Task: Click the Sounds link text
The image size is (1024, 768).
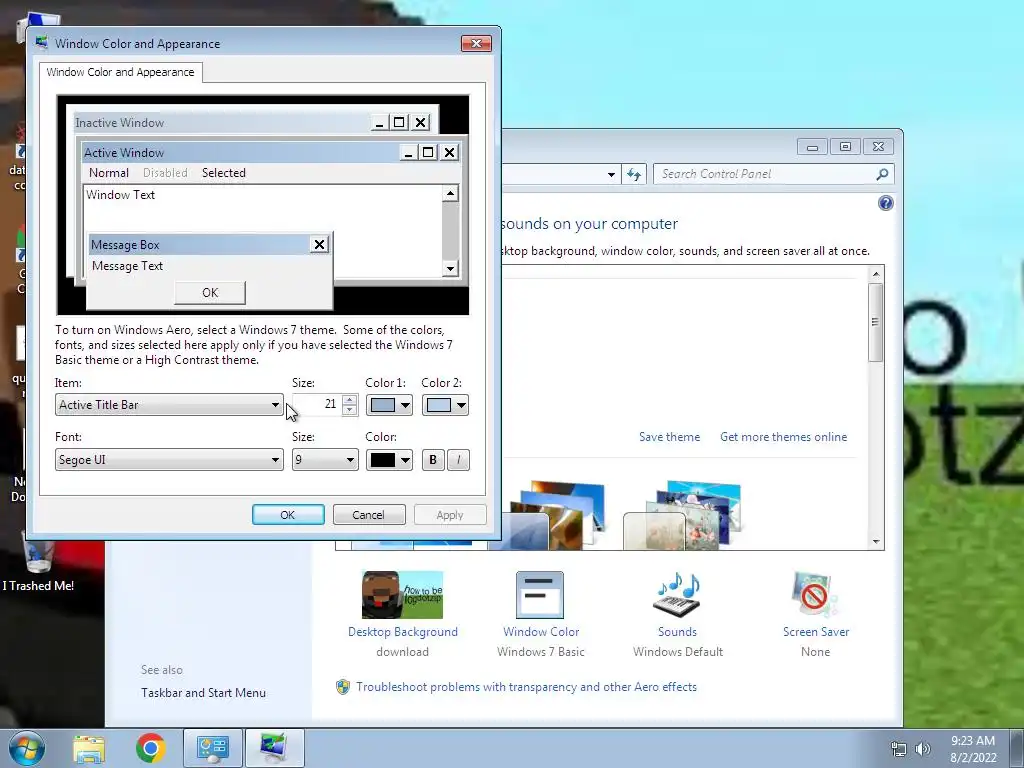Action: (677, 632)
